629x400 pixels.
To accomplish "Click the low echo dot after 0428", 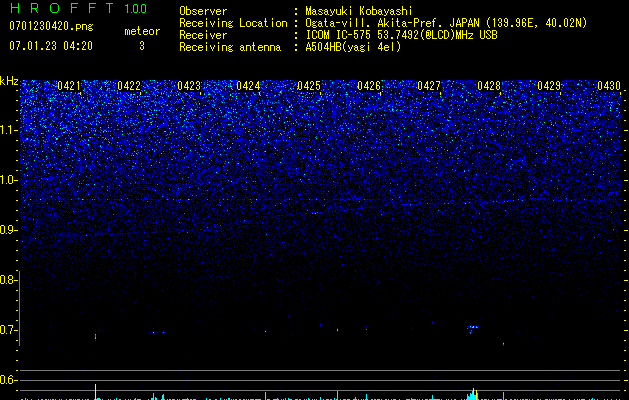I will click(x=503, y=343).
